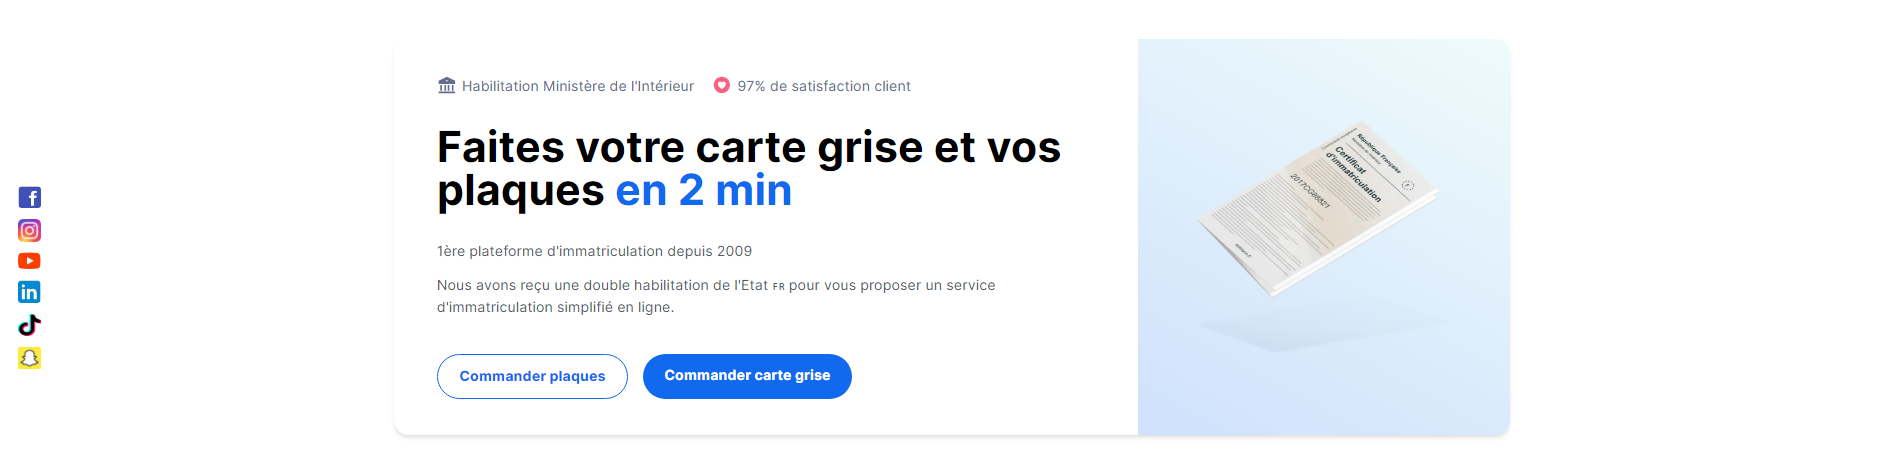Click the blue Commander carte grise button
Image resolution: width=1896 pixels, height=474 pixels.
(747, 376)
